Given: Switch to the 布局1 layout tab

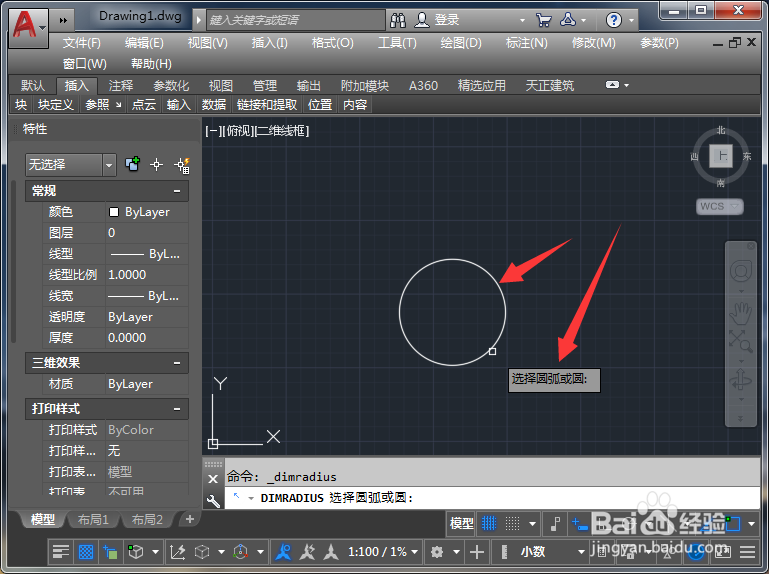Looking at the screenshot, I should tap(93, 519).
